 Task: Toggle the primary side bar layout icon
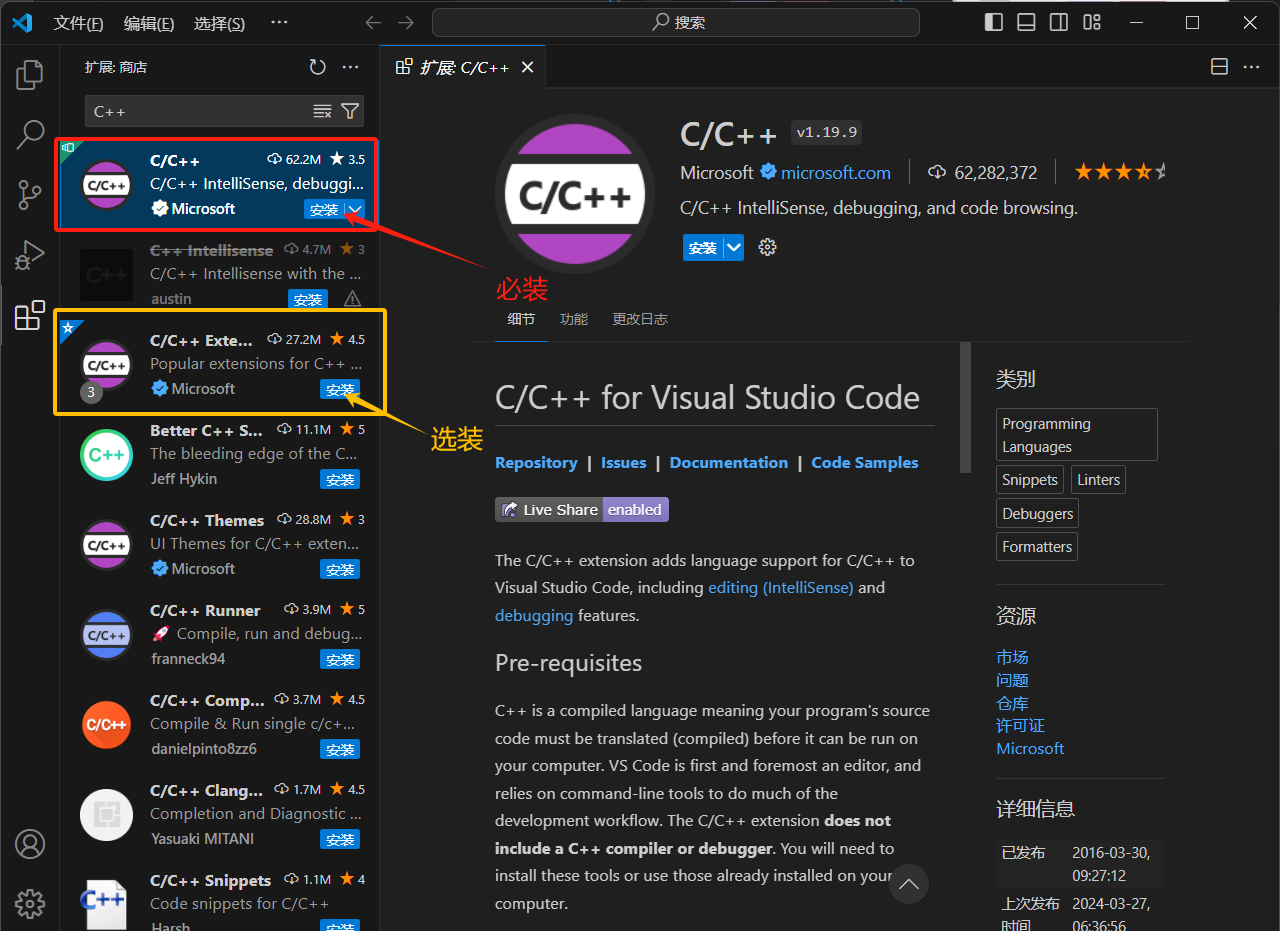click(994, 22)
